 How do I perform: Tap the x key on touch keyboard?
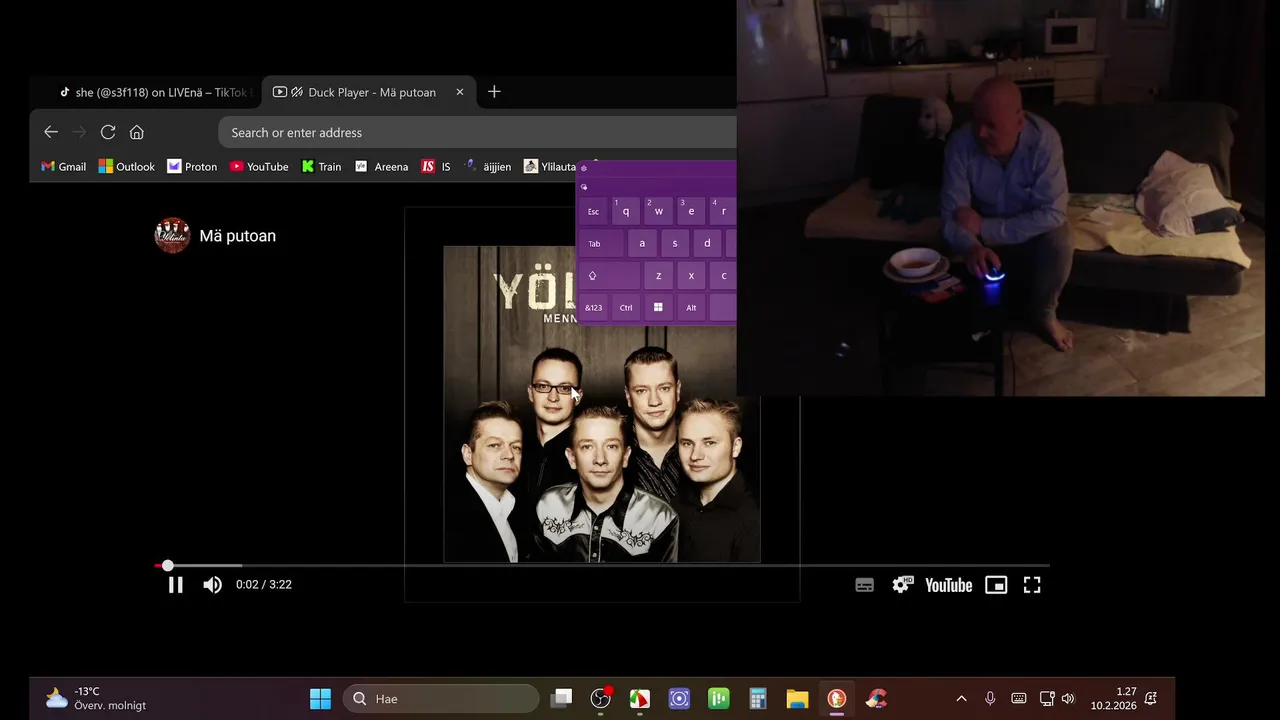(x=691, y=275)
